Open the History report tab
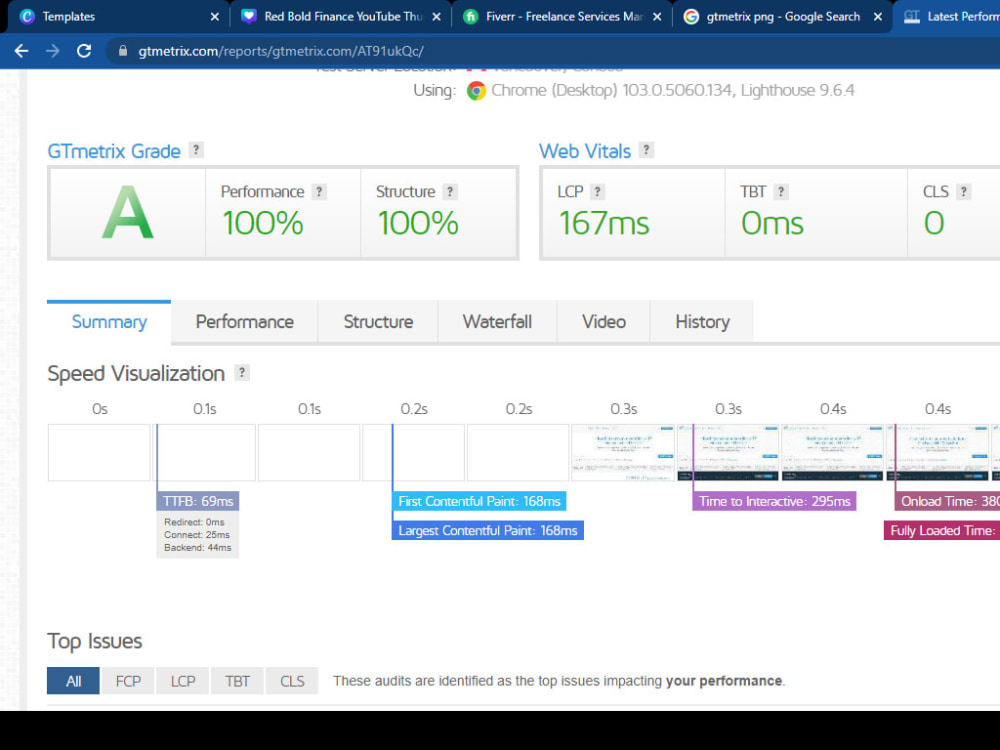1000x750 pixels. [702, 322]
